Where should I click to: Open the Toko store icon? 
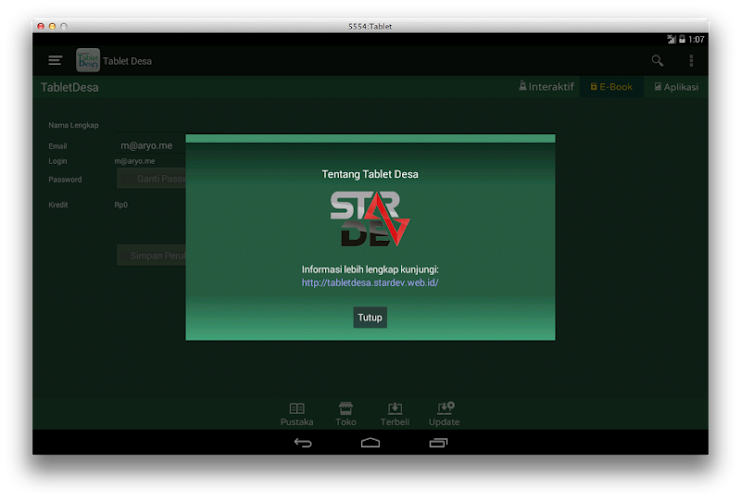pyautogui.click(x=346, y=414)
